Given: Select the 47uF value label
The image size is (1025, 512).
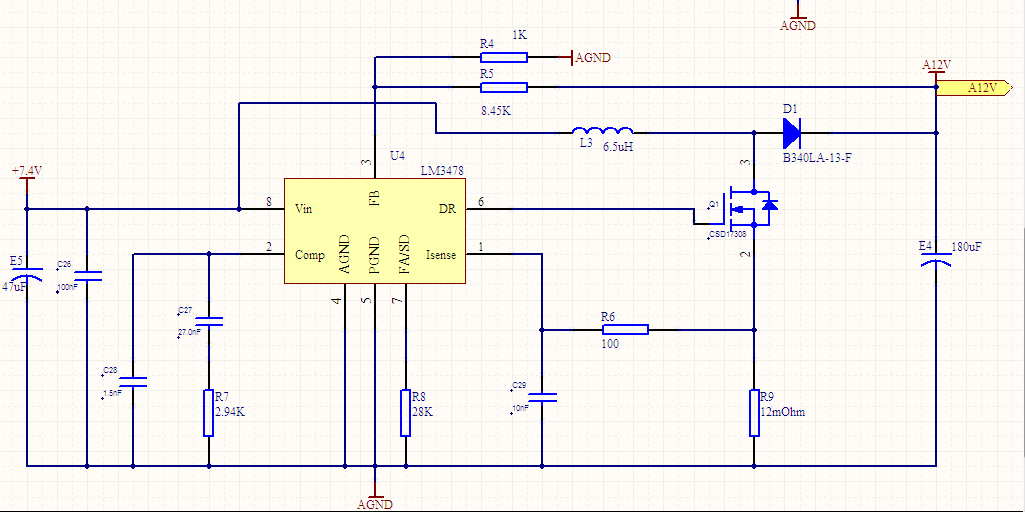Looking at the screenshot, I should (x=14, y=286).
